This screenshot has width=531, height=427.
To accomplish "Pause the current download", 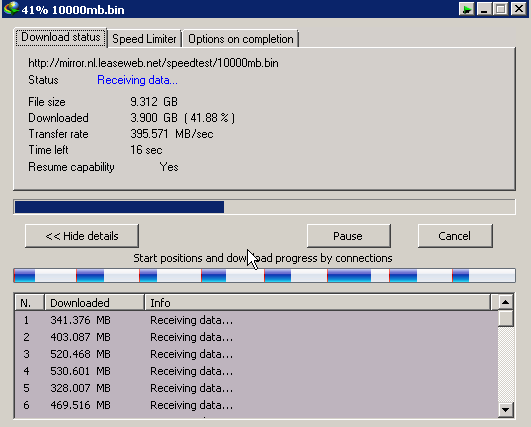I will [x=348, y=236].
